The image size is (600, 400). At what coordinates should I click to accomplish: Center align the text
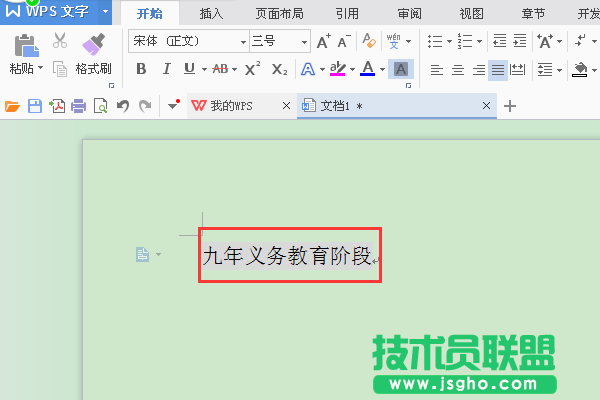pyautogui.click(x=458, y=70)
